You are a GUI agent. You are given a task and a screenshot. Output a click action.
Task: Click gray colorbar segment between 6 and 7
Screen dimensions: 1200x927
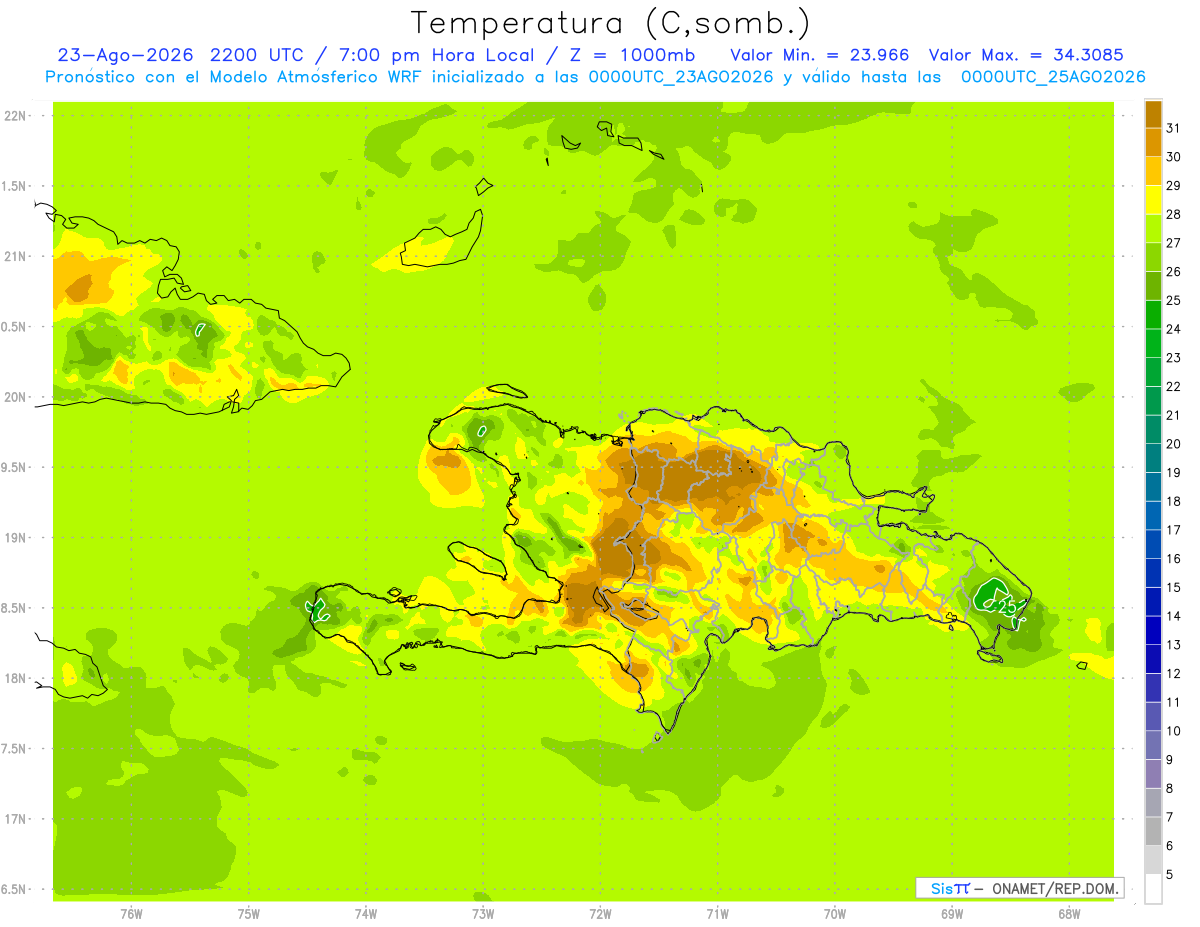(1153, 831)
